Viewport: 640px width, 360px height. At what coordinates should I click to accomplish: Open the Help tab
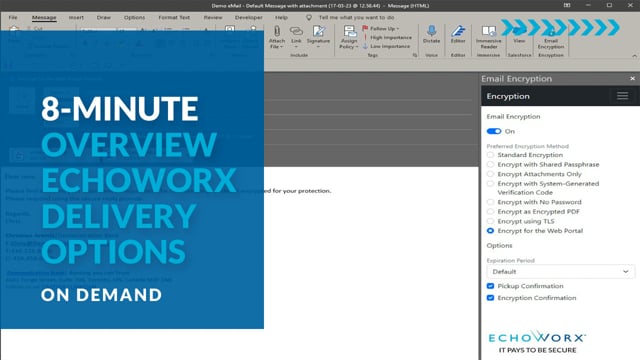click(281, 18)
